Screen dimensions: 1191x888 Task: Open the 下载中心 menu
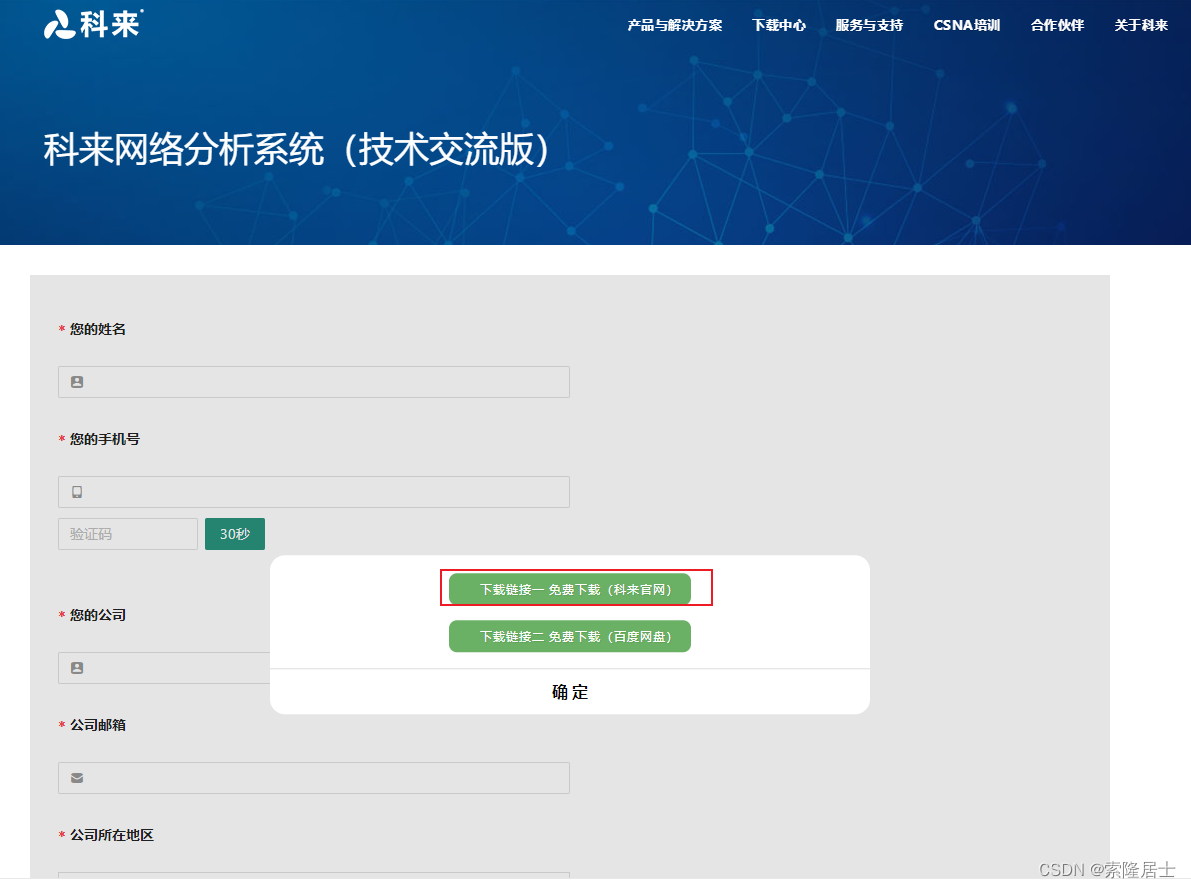779,25
